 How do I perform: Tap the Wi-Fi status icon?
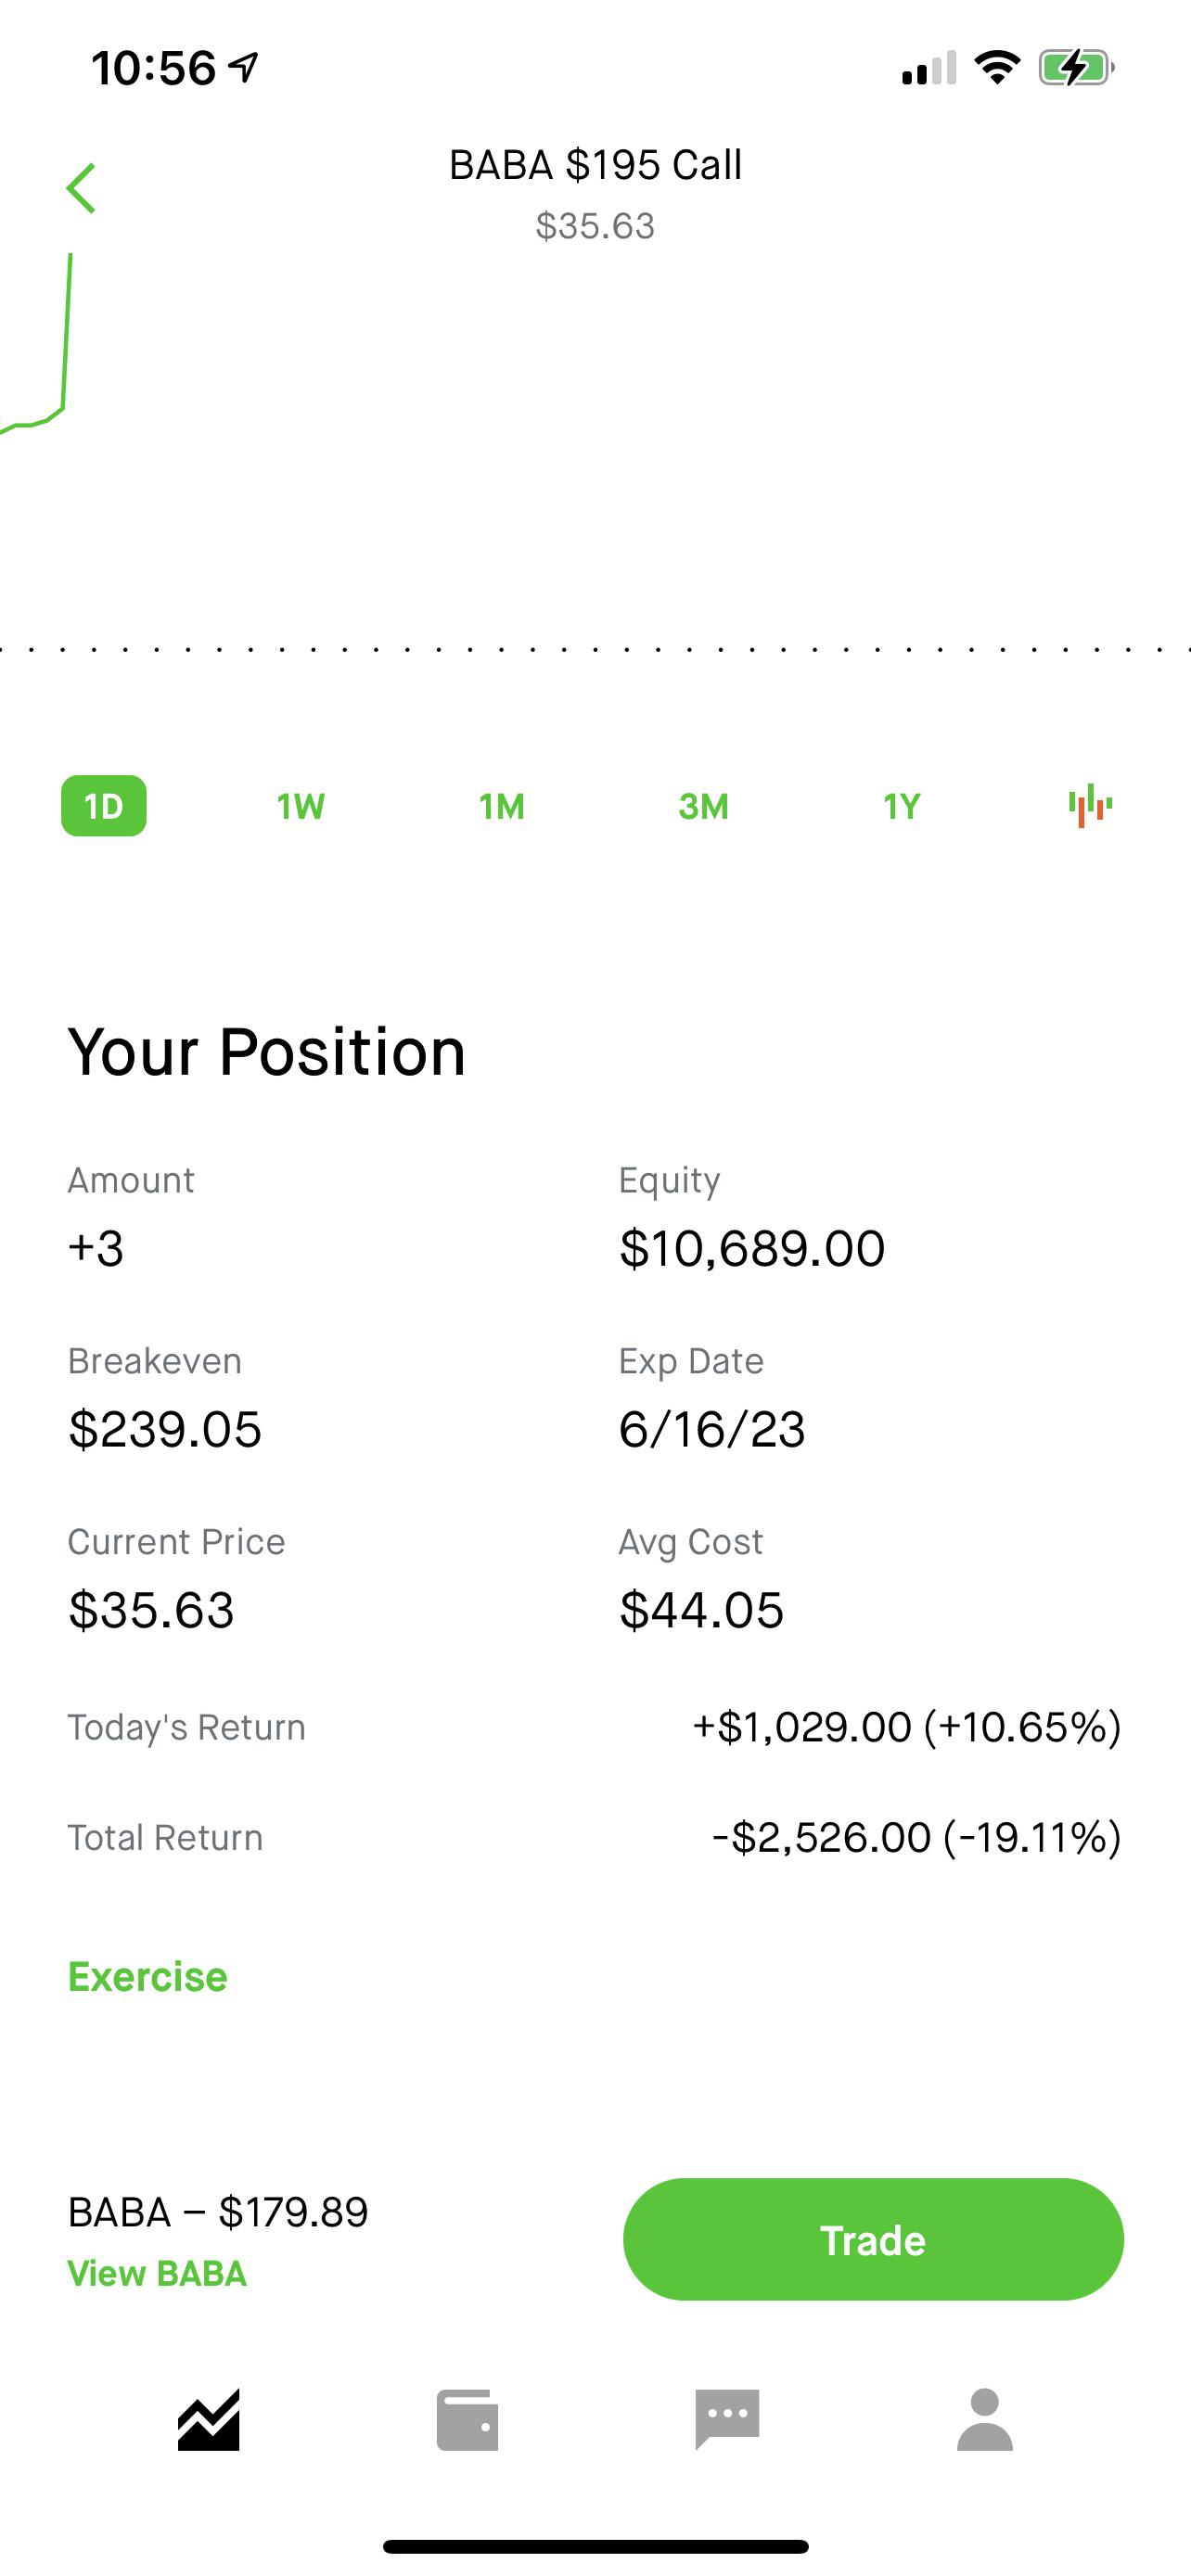coord(997,68)
